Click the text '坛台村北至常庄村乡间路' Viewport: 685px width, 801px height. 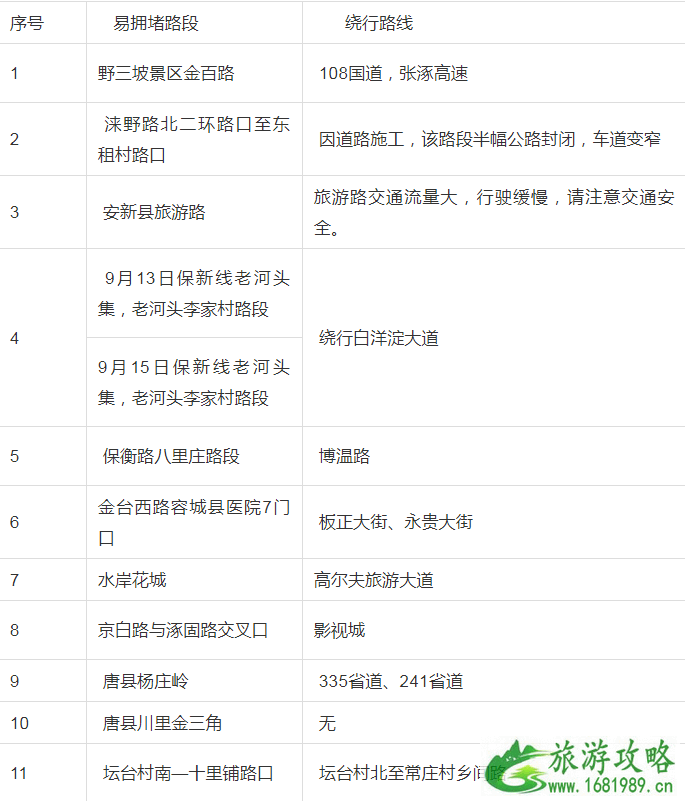click(412, 772)
